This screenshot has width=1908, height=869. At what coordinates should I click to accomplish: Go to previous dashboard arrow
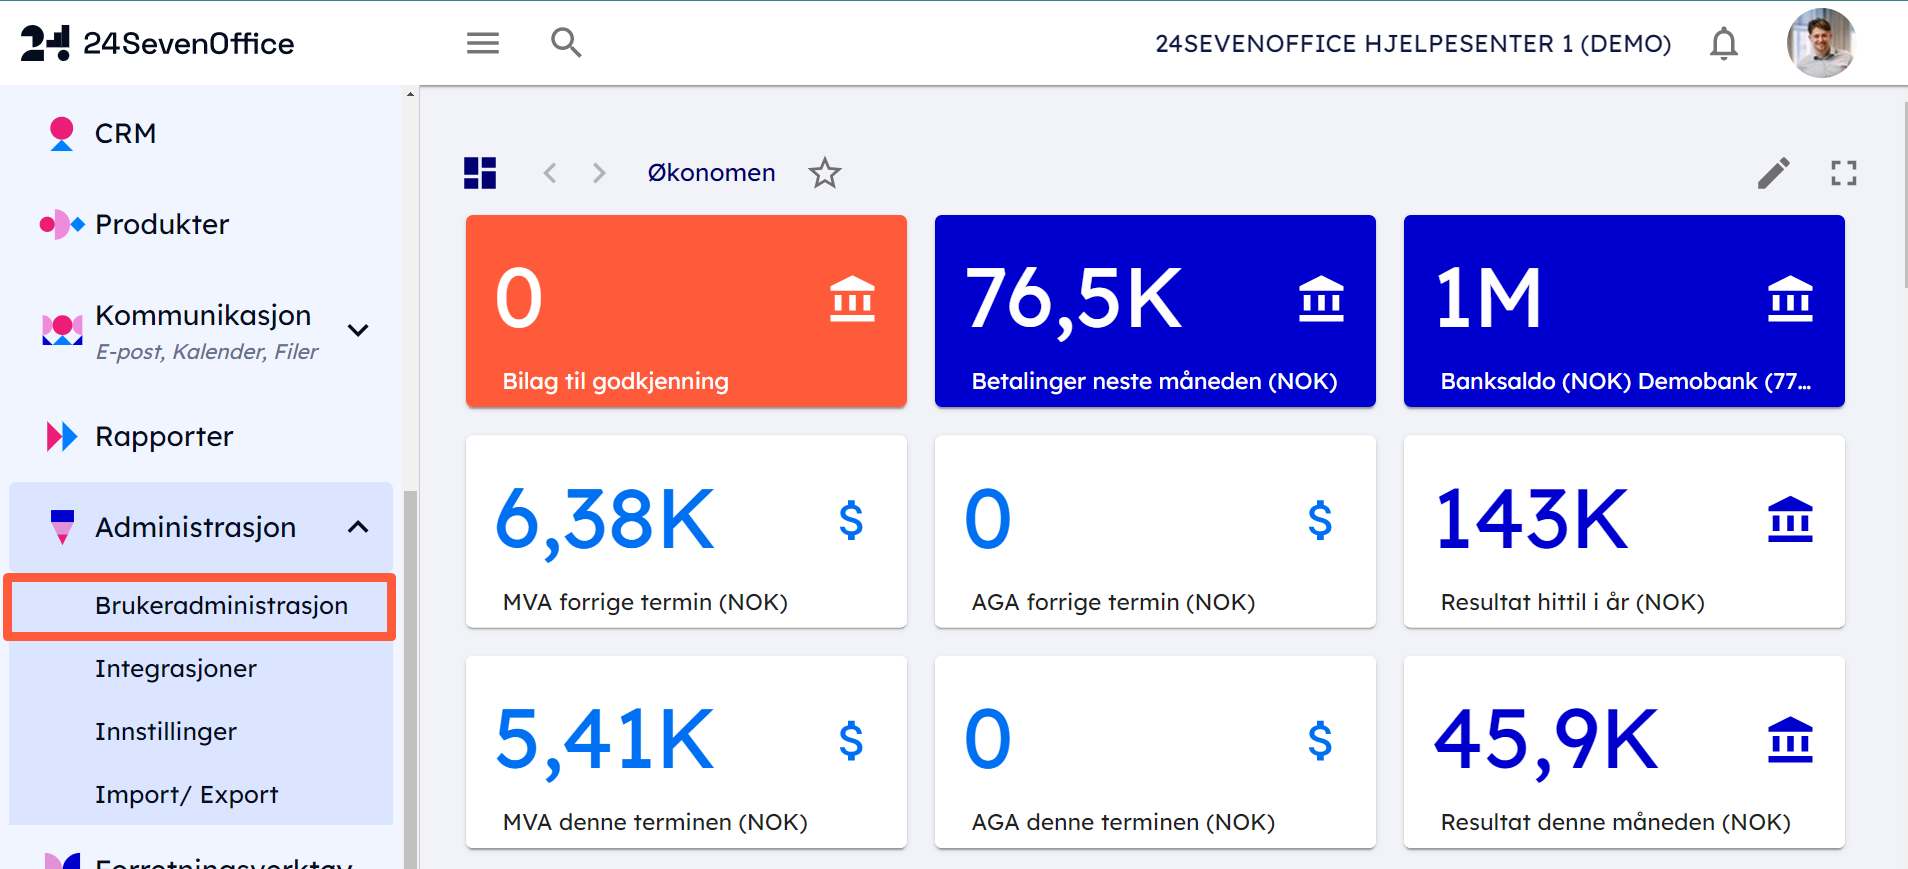pos(550,173)
